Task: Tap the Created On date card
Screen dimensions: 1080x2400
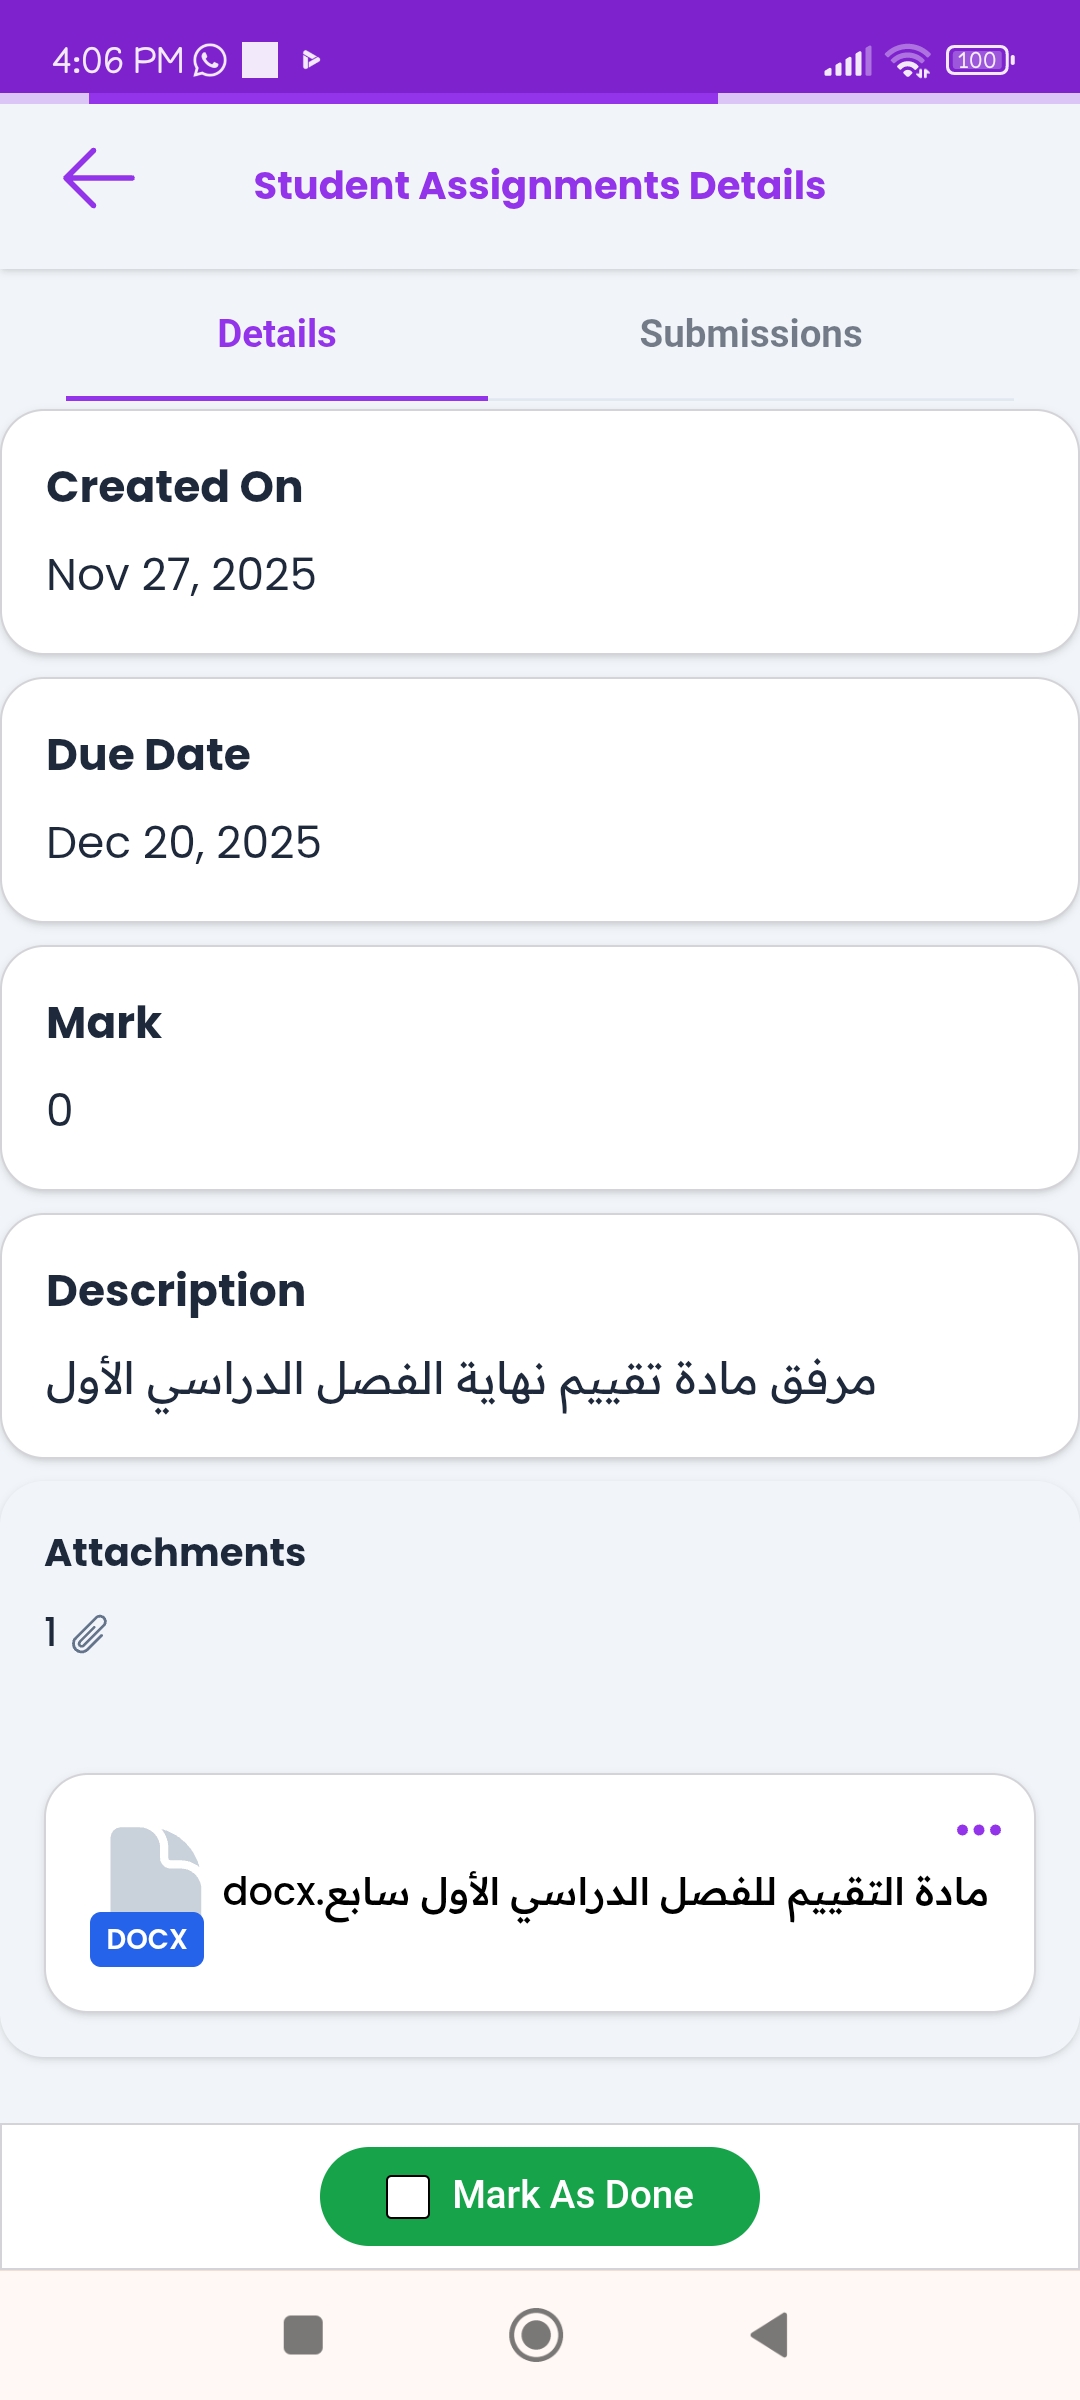Action: click(540, 532)
